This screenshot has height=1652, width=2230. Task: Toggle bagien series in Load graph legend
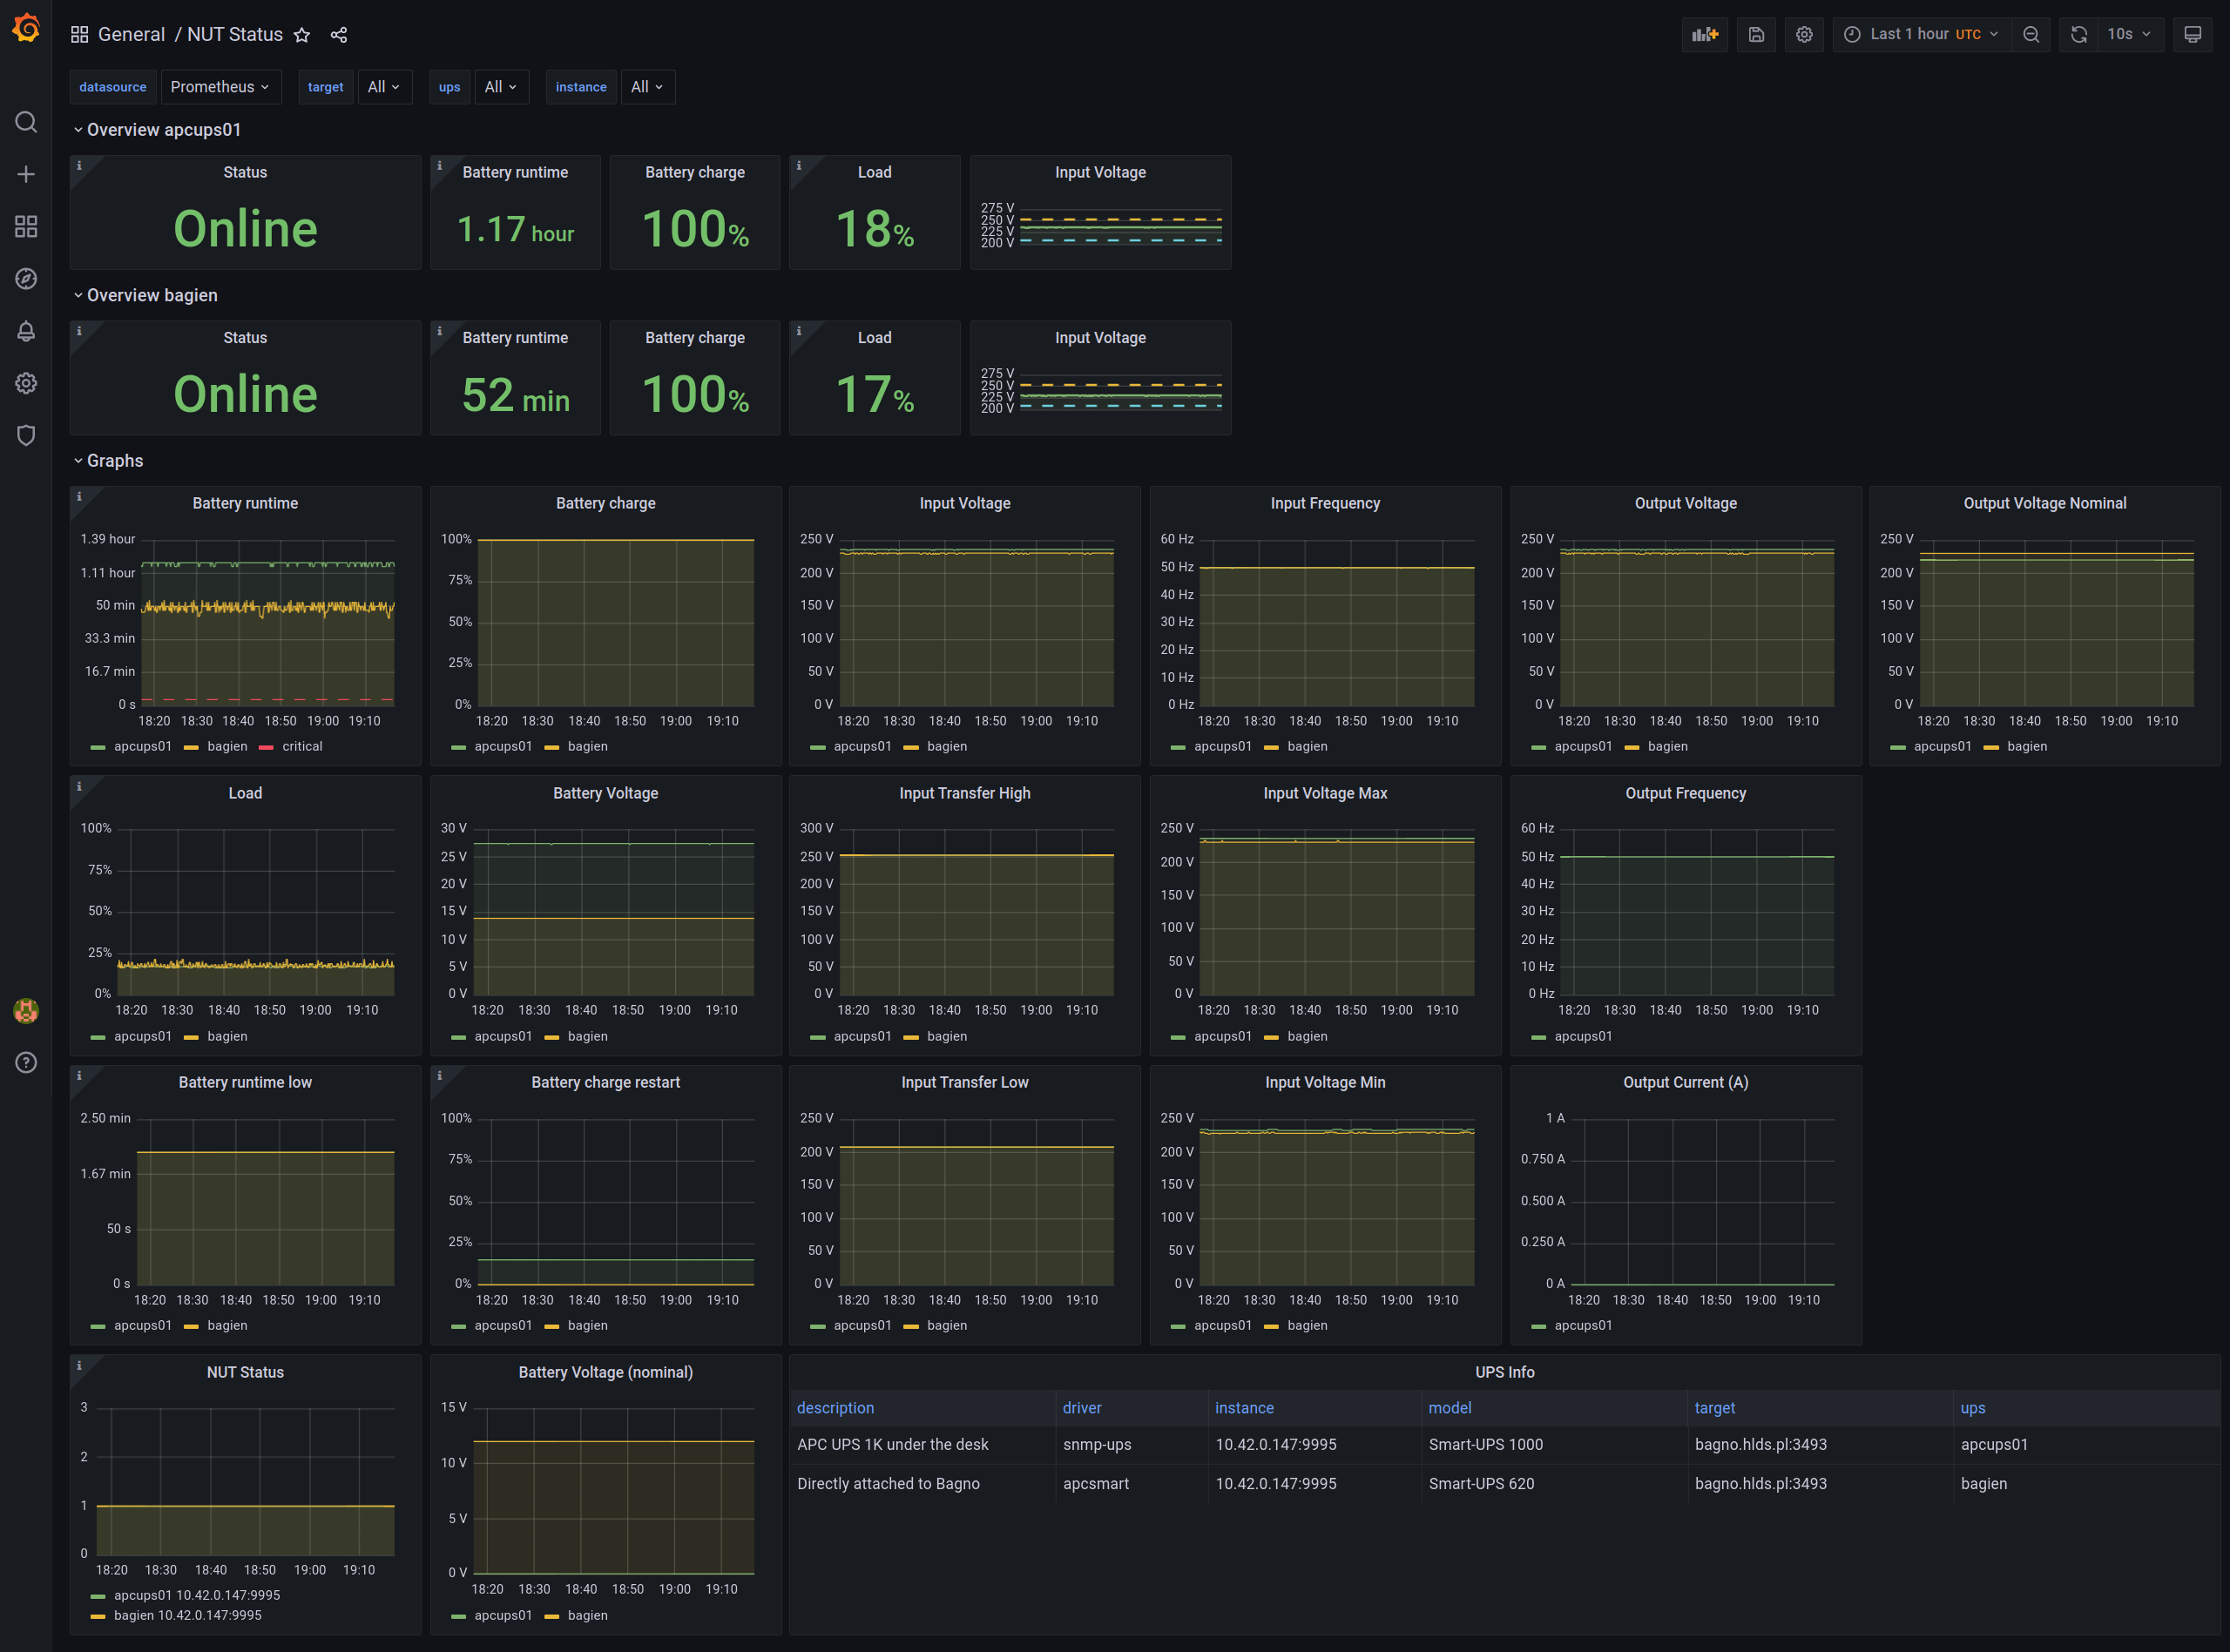point(227,1036)
